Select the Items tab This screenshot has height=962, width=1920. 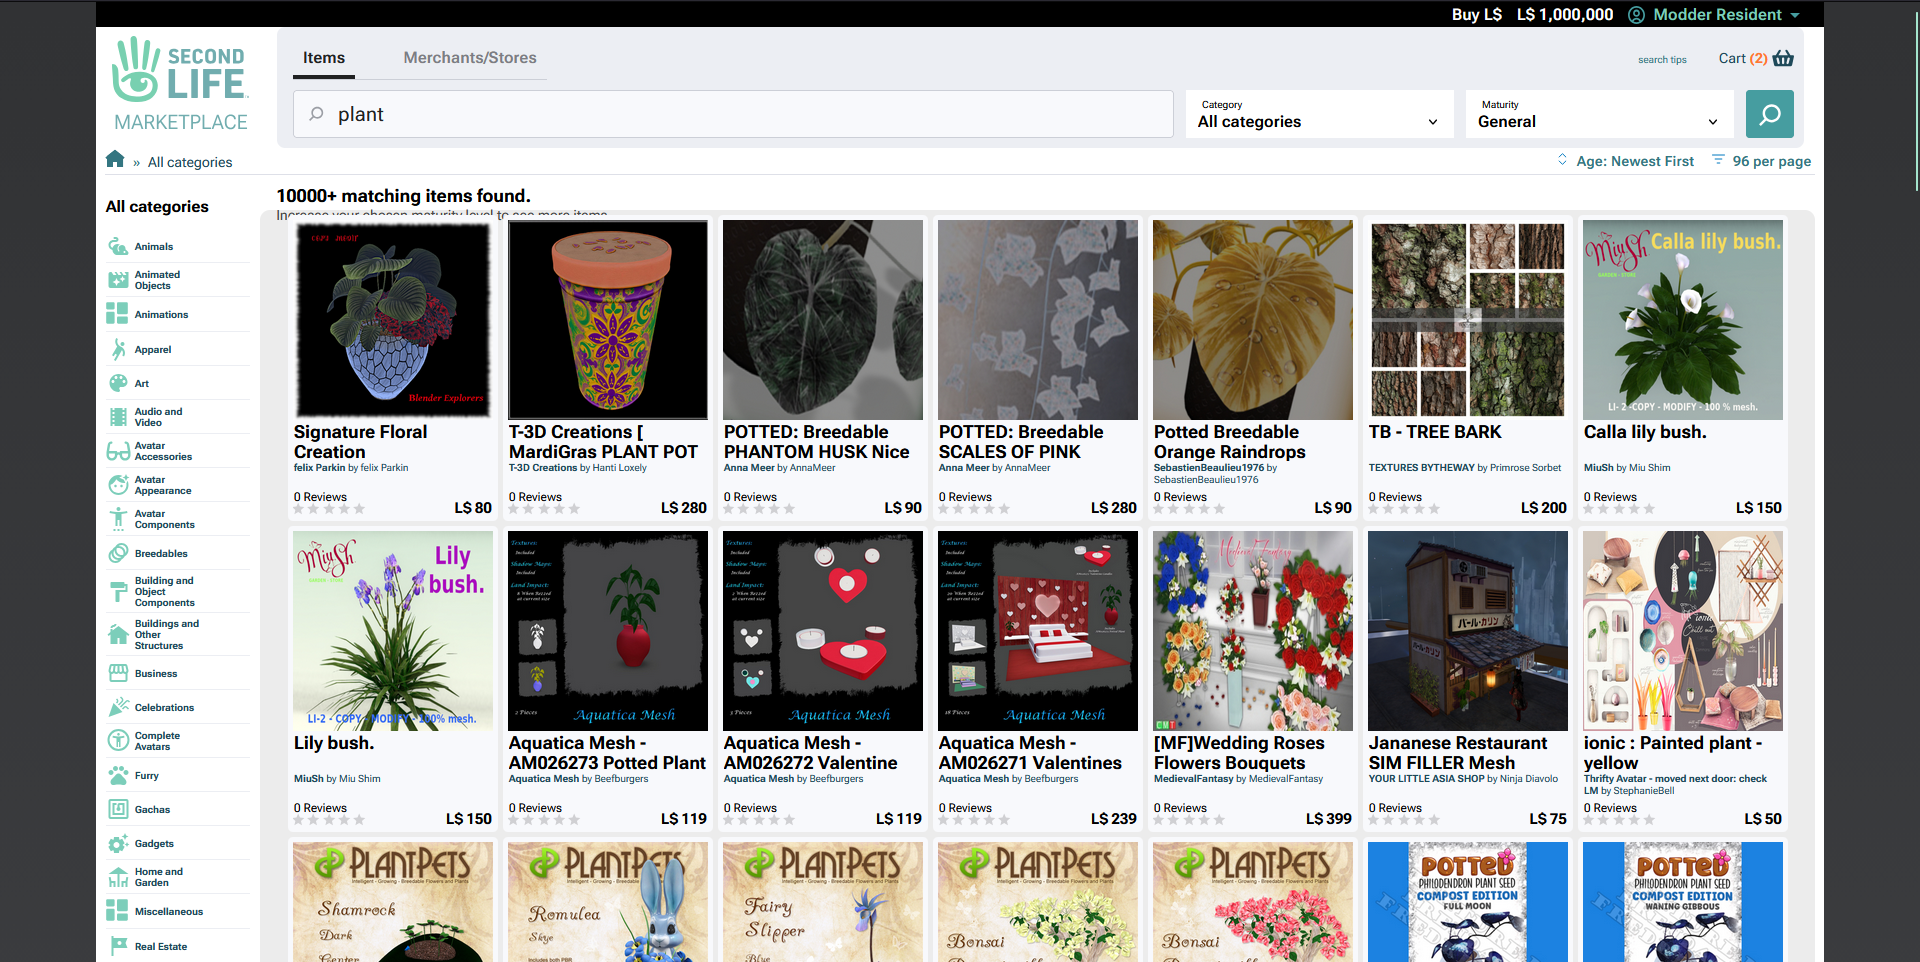pos(323,57)
